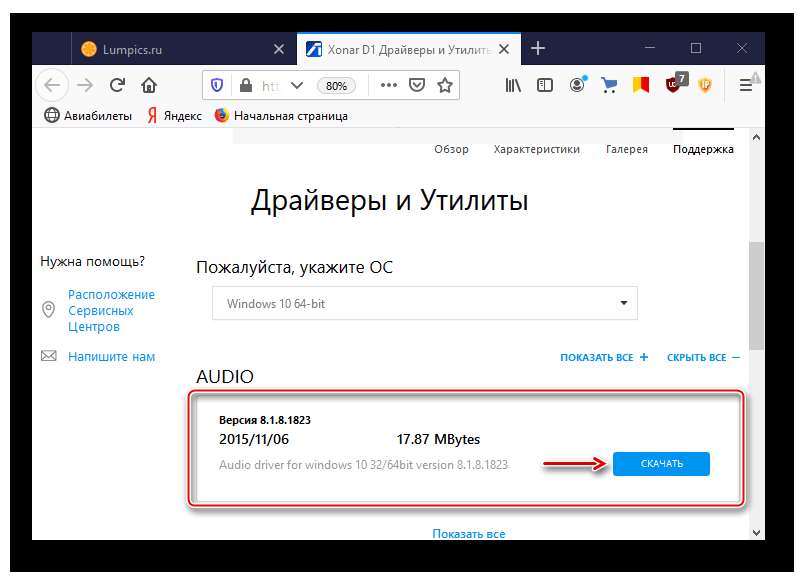Image resolution: width=797 pixels, height=578 pixels.
Task: Click the service center location pin icon
Action: [48, 309]
